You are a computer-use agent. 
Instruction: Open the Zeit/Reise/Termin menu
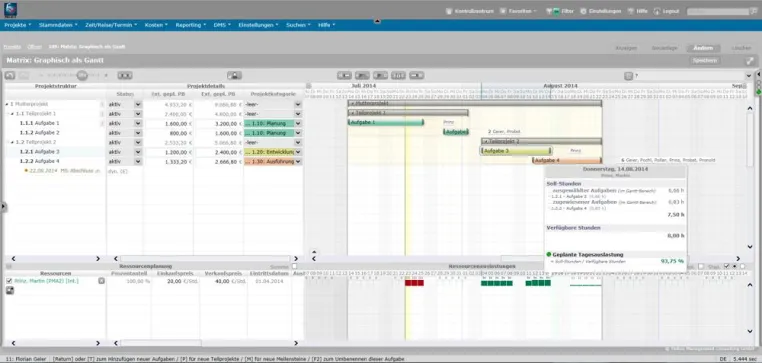[x=111, y=25]
